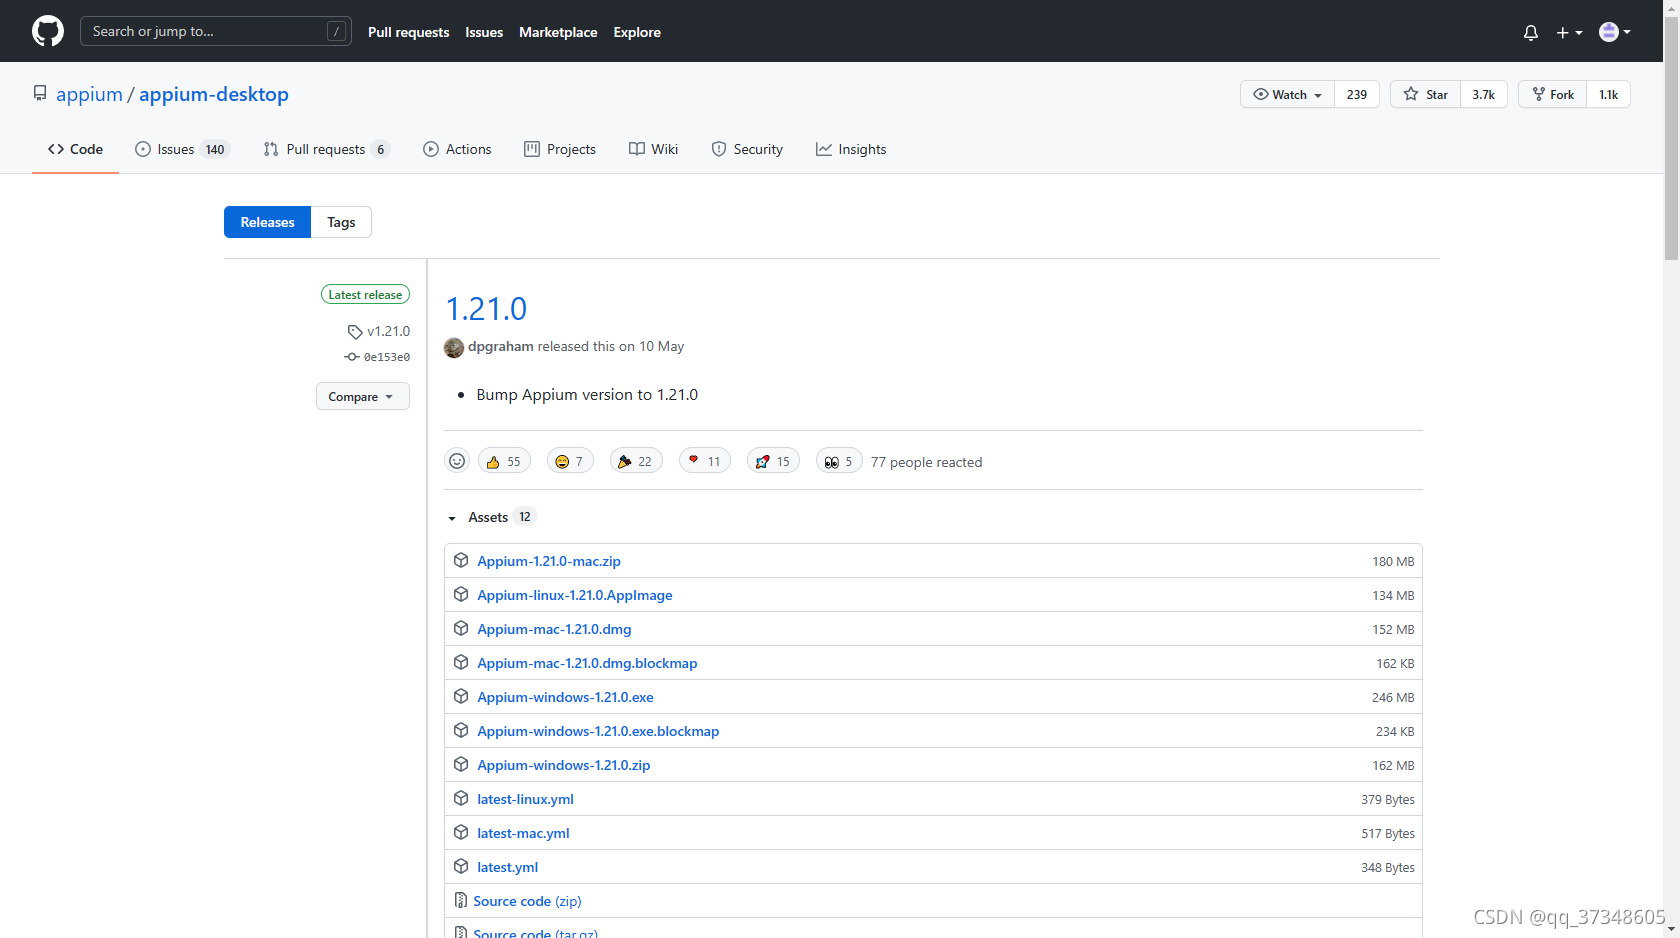Open the GitHub home logo

tap(48, 31)
